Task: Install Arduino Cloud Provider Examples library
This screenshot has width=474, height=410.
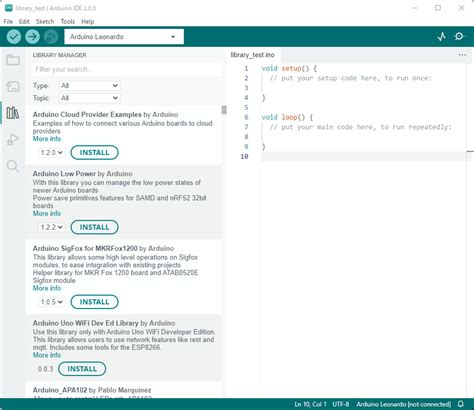Action: (x=94, y=153)
